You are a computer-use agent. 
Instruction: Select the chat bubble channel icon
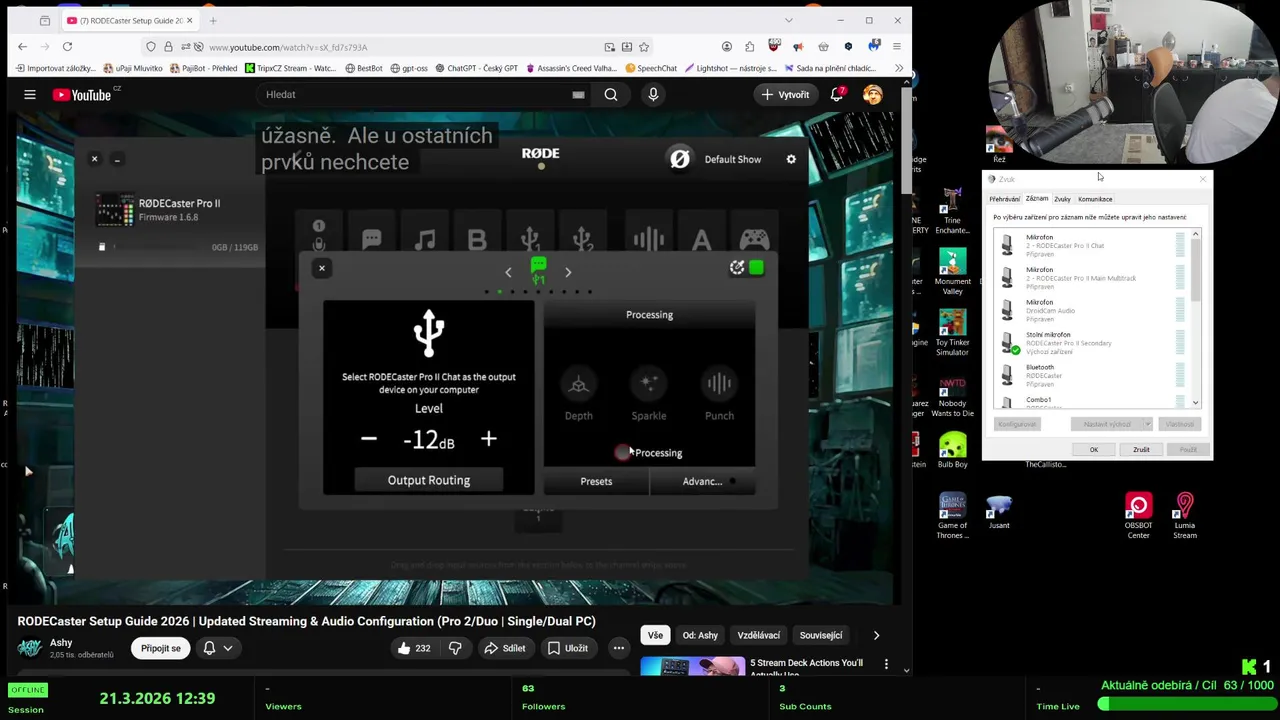point(372,239)
